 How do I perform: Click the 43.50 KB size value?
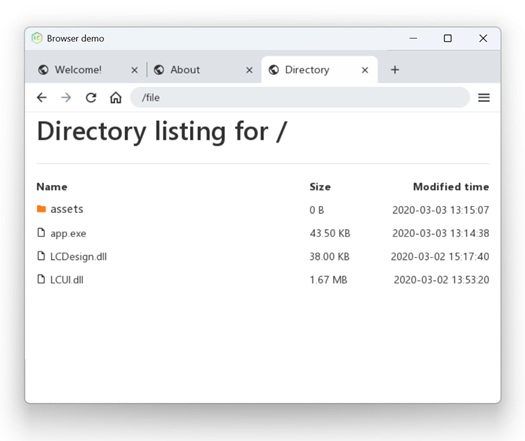pyautogui.click(x=330, y=233)
